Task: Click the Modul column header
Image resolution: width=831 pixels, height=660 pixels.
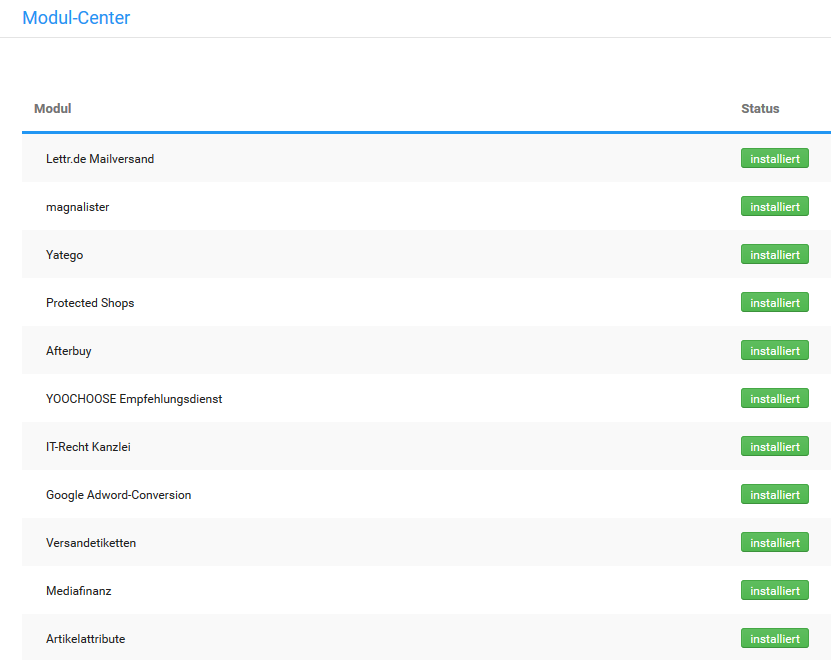Action: 53,108
